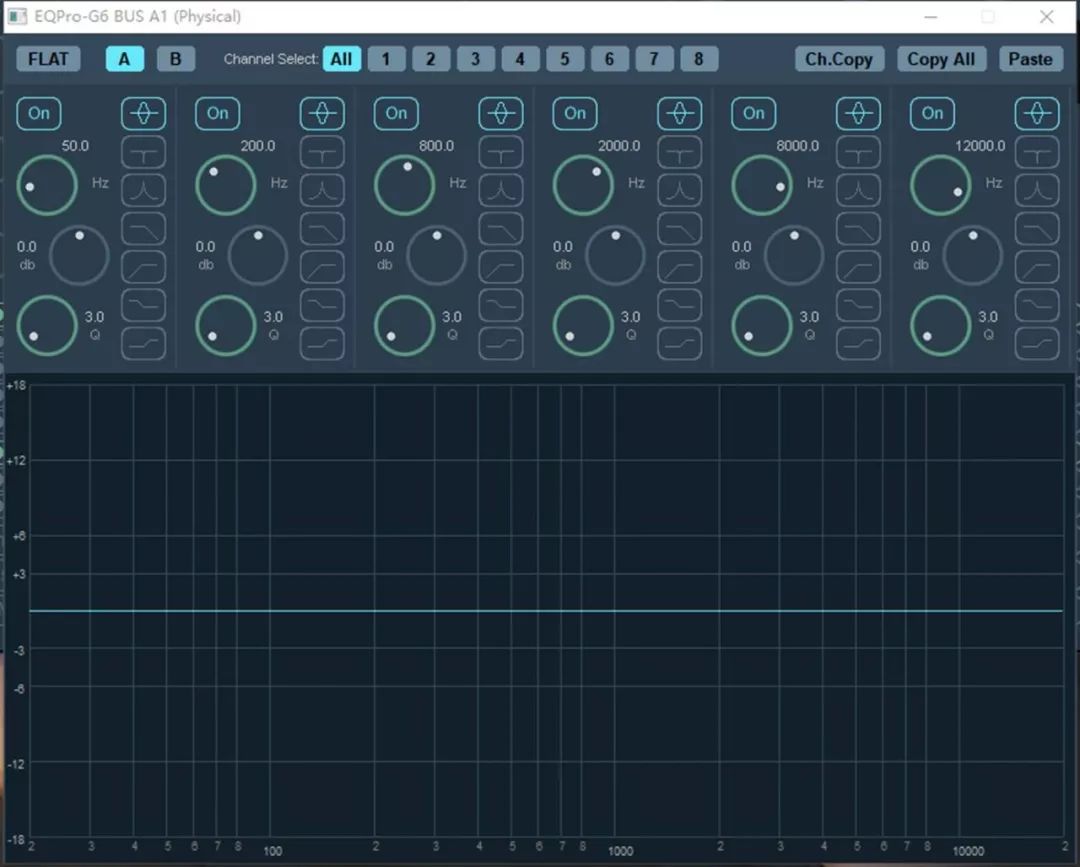The width and height of the screenshot is (1080, 867).
Task: Select the downward shelf icon in the 800 Hz band
Action: tap(500, 305)
